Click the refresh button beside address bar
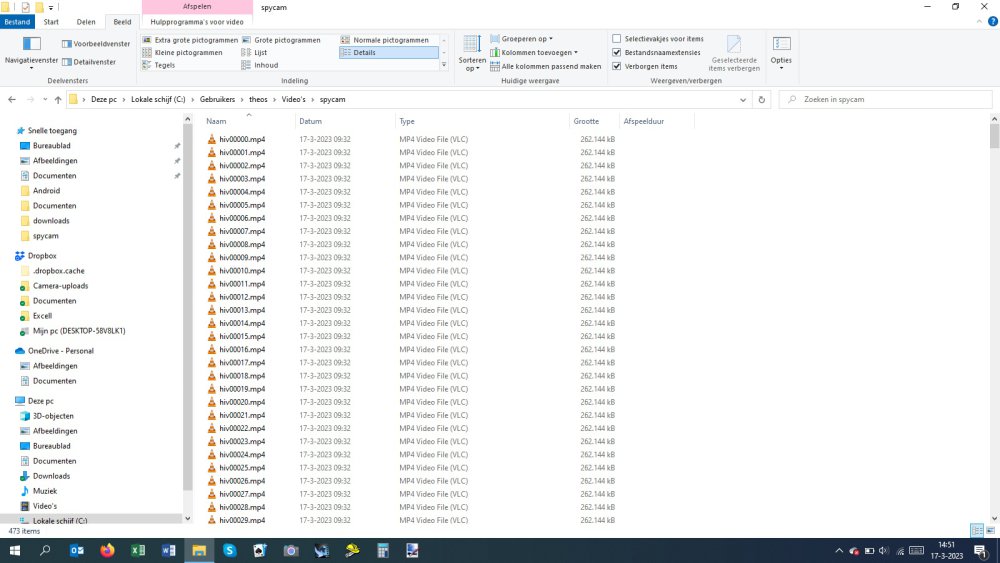The image size is (1000, 563). point(762,100)
